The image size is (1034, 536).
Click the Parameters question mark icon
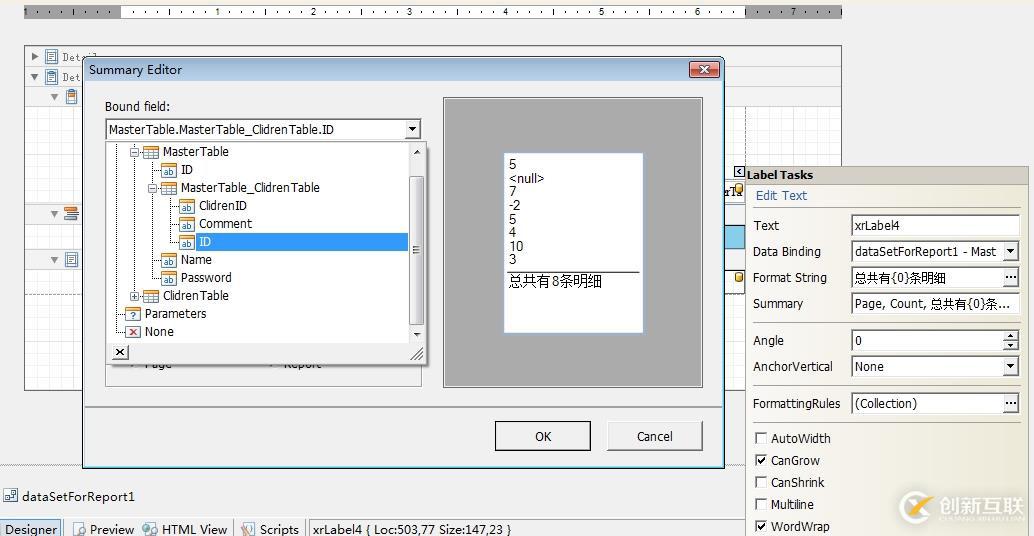133,314
